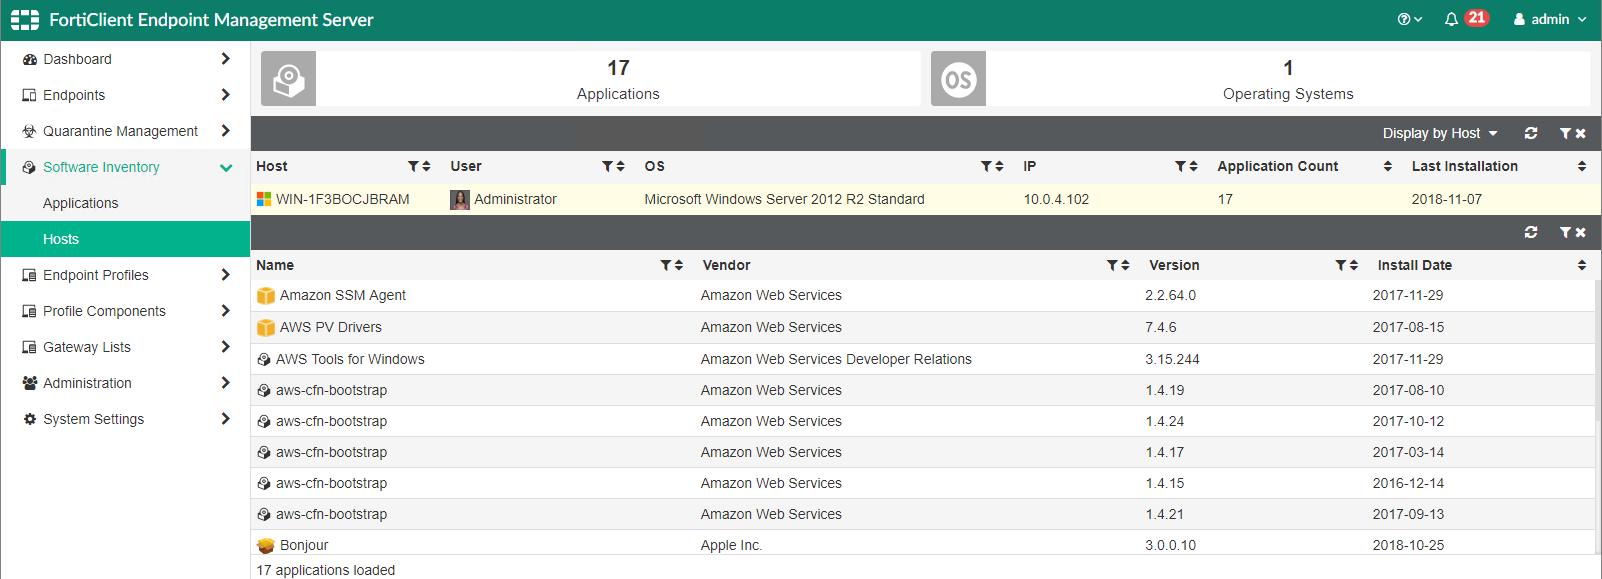Select the WIN-1F3BOCJBRAM host row
This screenshot has height=579, width=1602.
tap(342, 199)
